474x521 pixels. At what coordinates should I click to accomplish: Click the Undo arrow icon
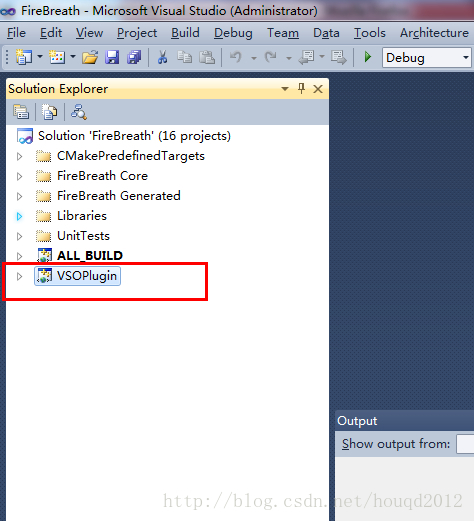236,57
